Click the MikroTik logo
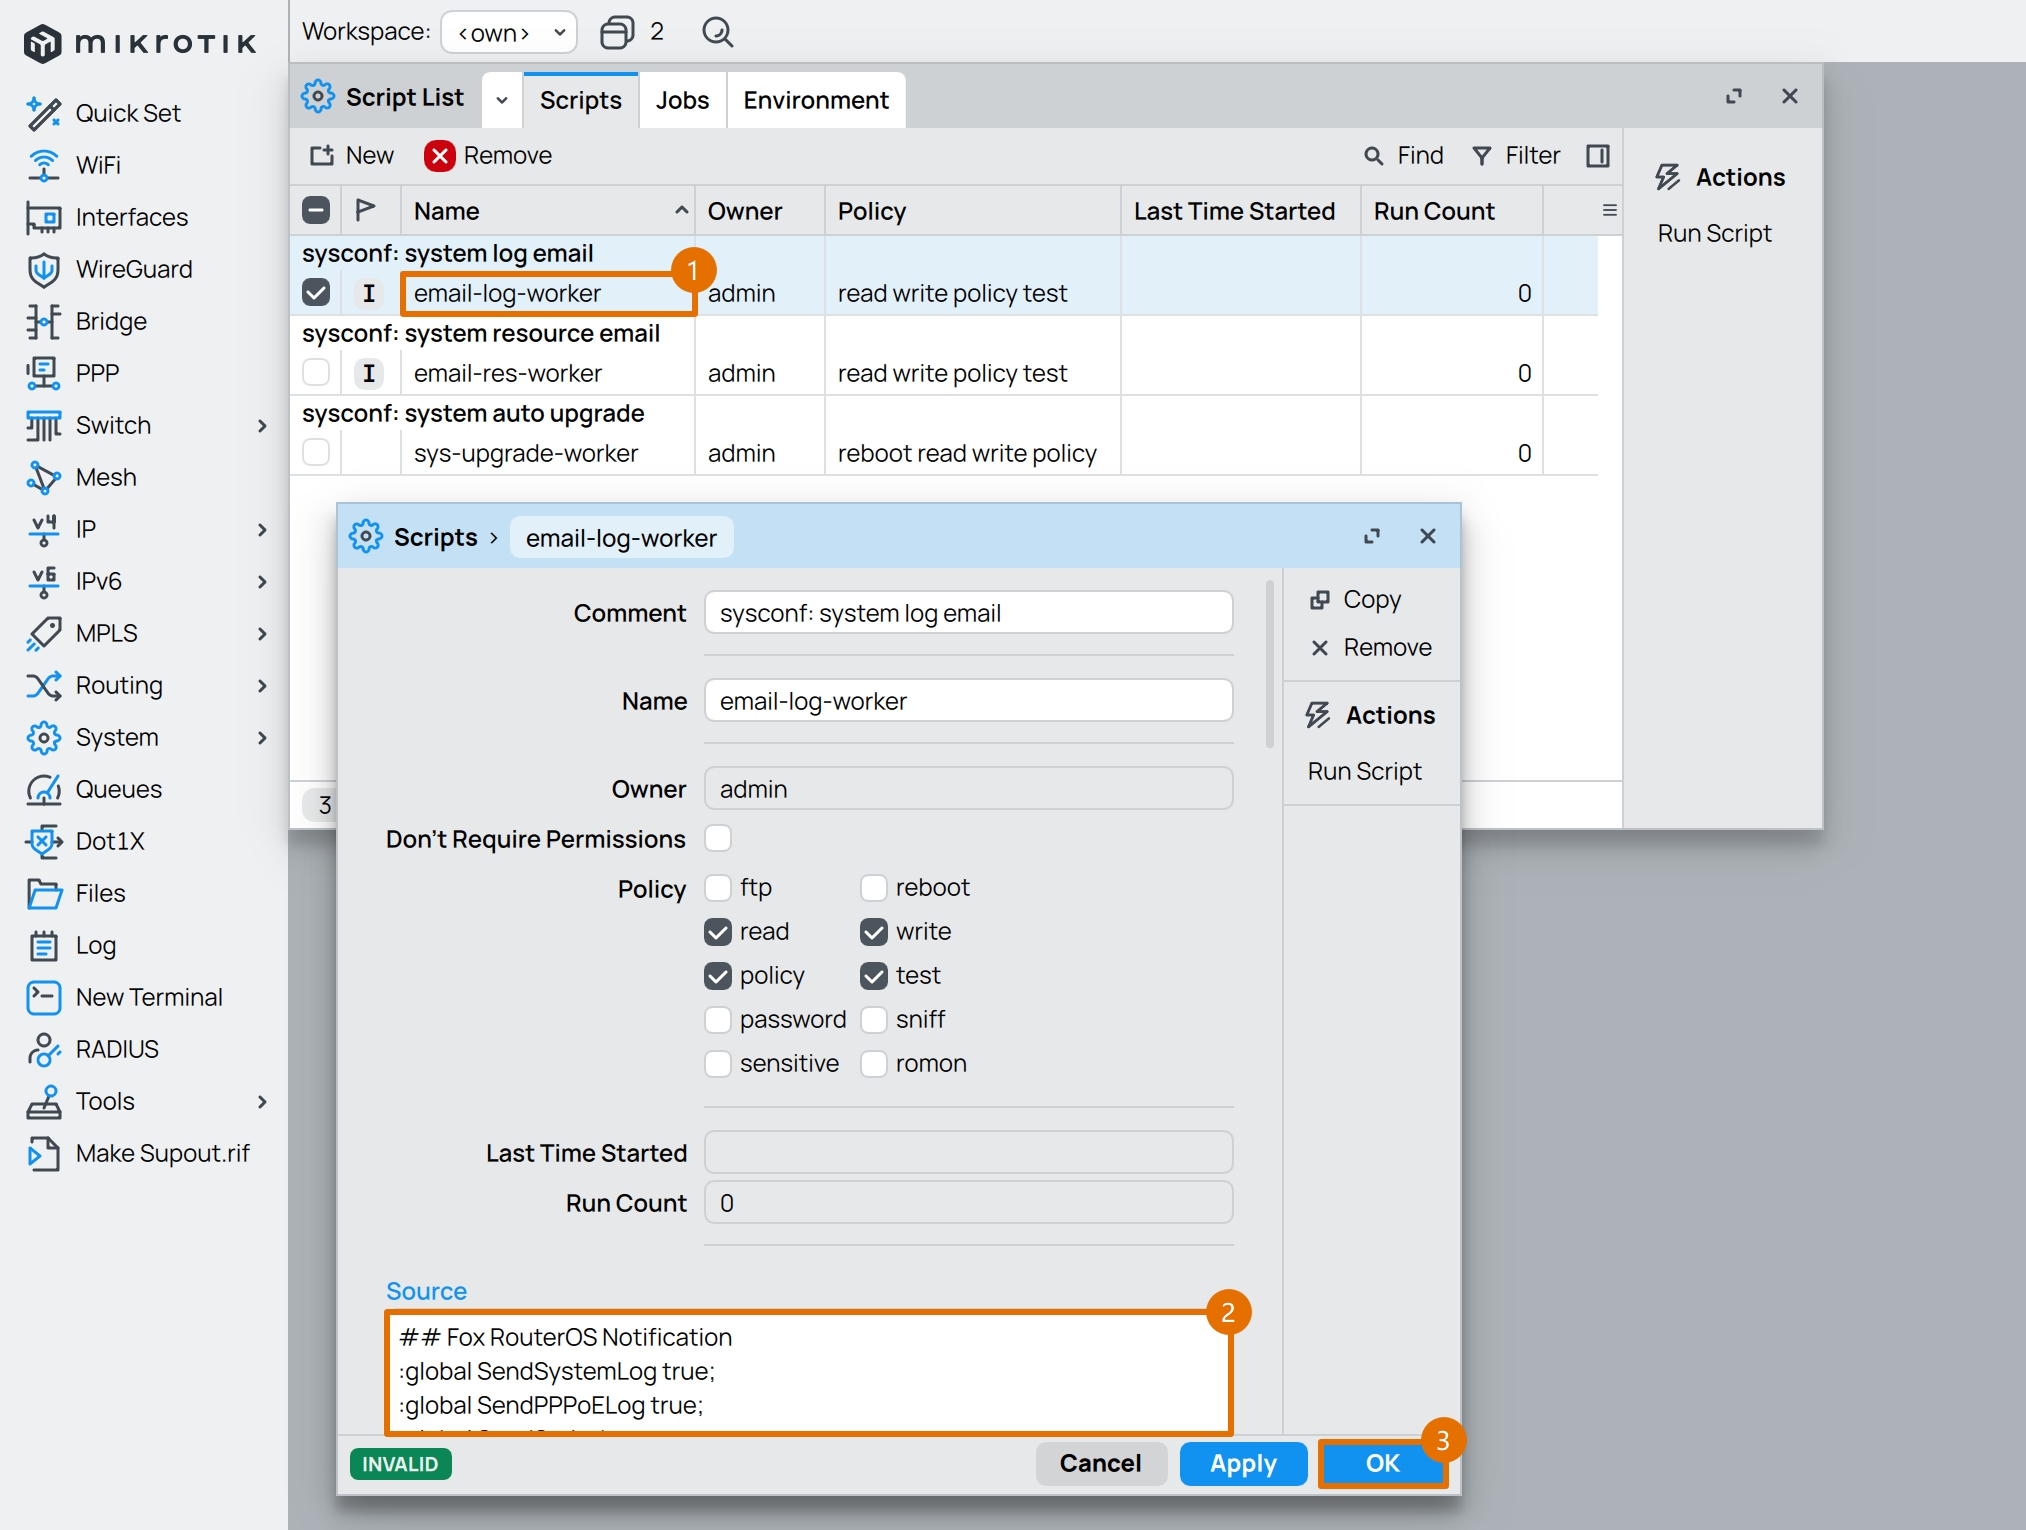Screen dimensions: 2026x1530 tap(140, 43)
